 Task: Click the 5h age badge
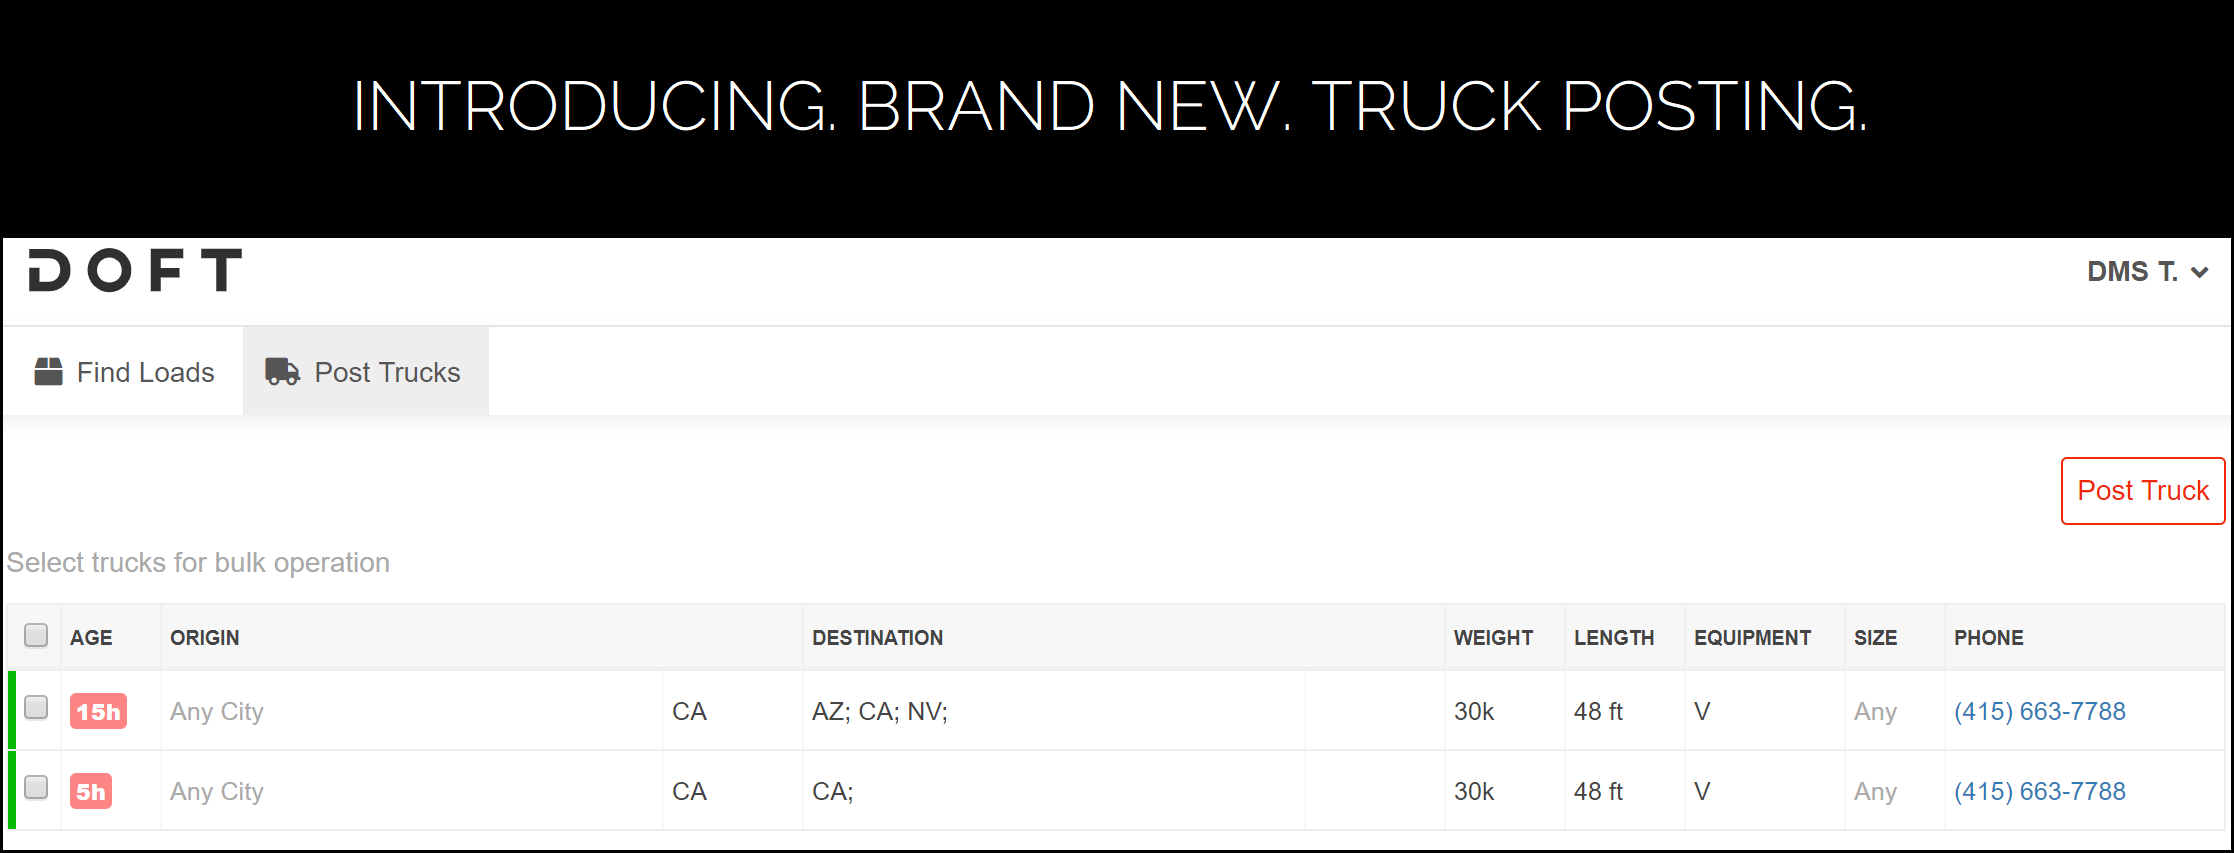tap(91, 791)
